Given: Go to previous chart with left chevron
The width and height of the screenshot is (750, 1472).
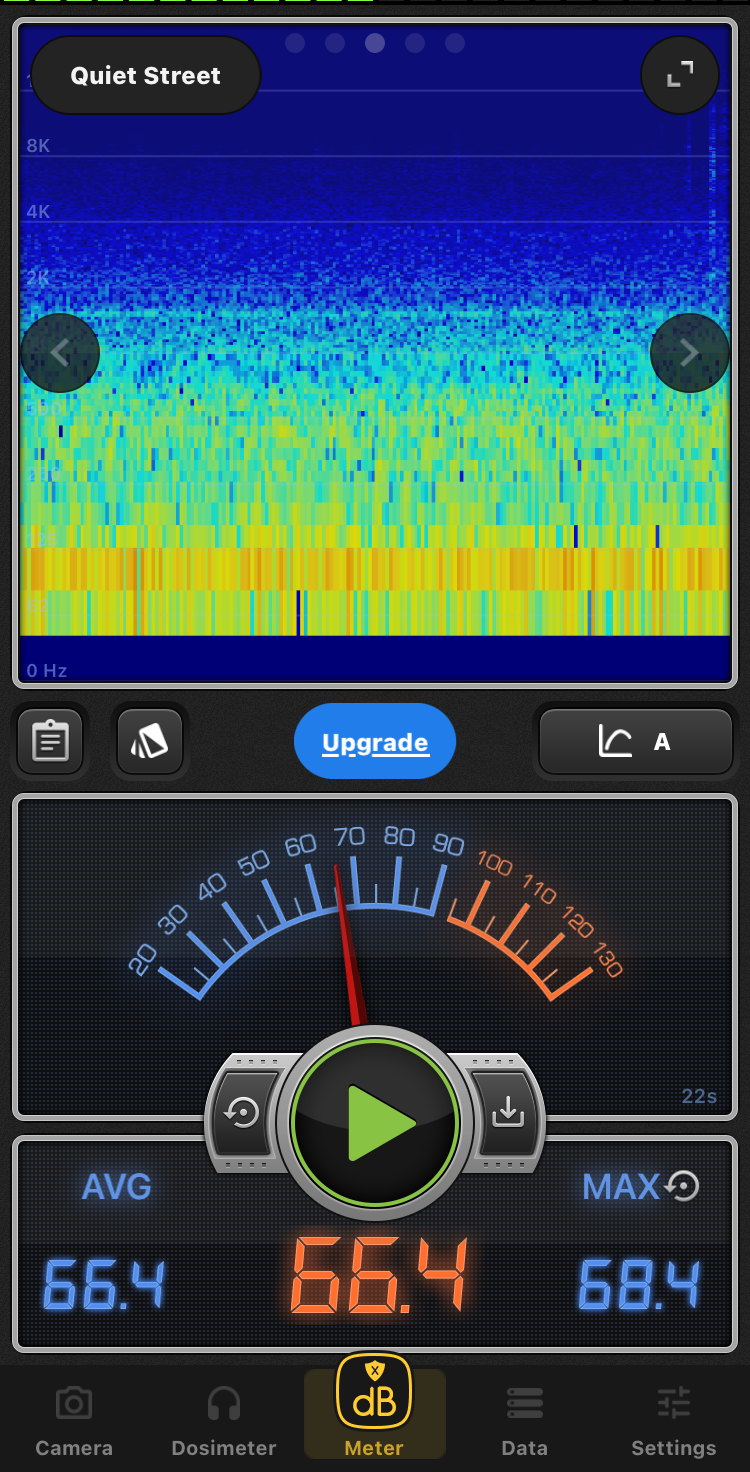Looking at the screenshot, I should [60, 353].
